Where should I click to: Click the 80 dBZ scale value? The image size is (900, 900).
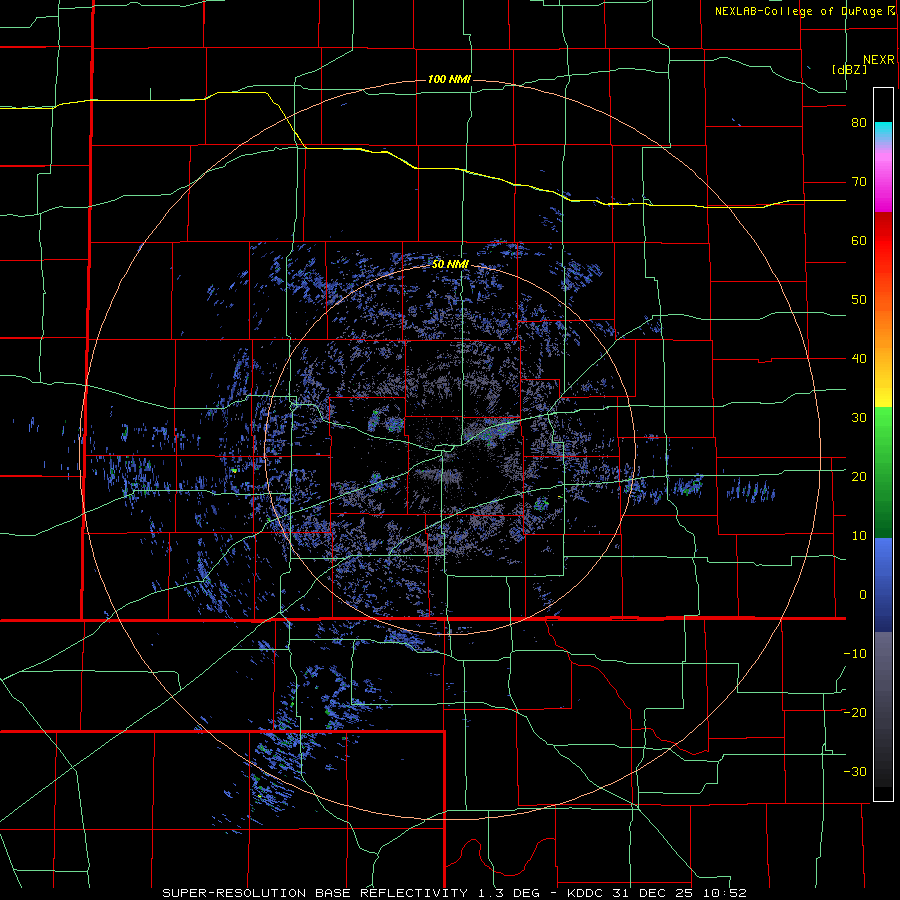point(859,123)
